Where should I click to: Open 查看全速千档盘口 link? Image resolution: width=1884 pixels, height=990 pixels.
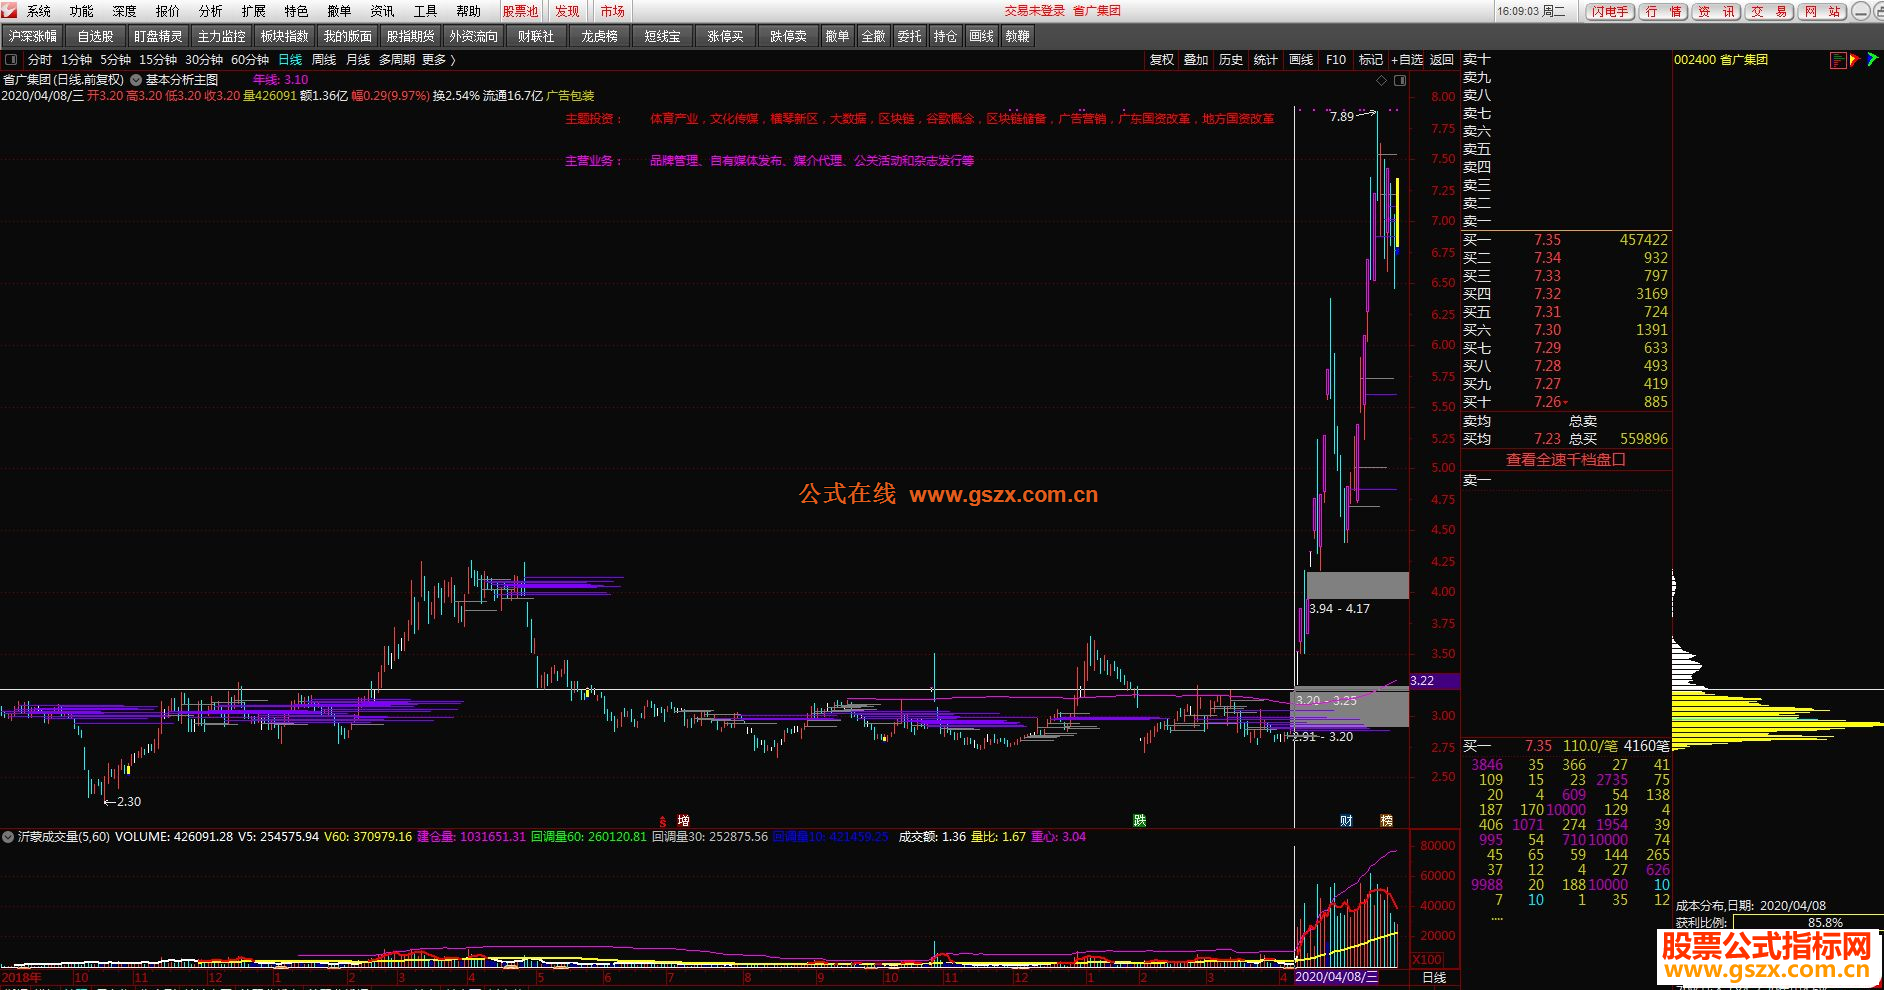click(x=1566, y=460)
